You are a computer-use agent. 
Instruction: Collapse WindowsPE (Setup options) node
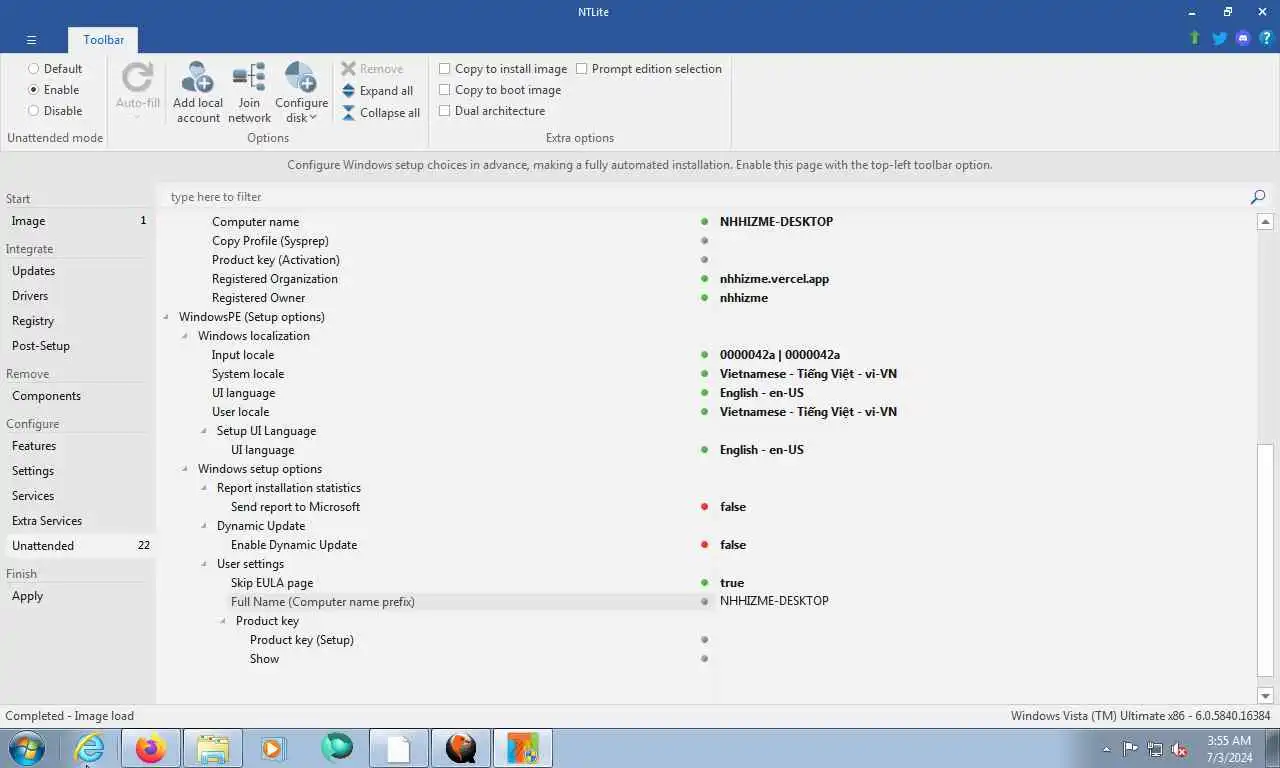click(x=166, y=317)
